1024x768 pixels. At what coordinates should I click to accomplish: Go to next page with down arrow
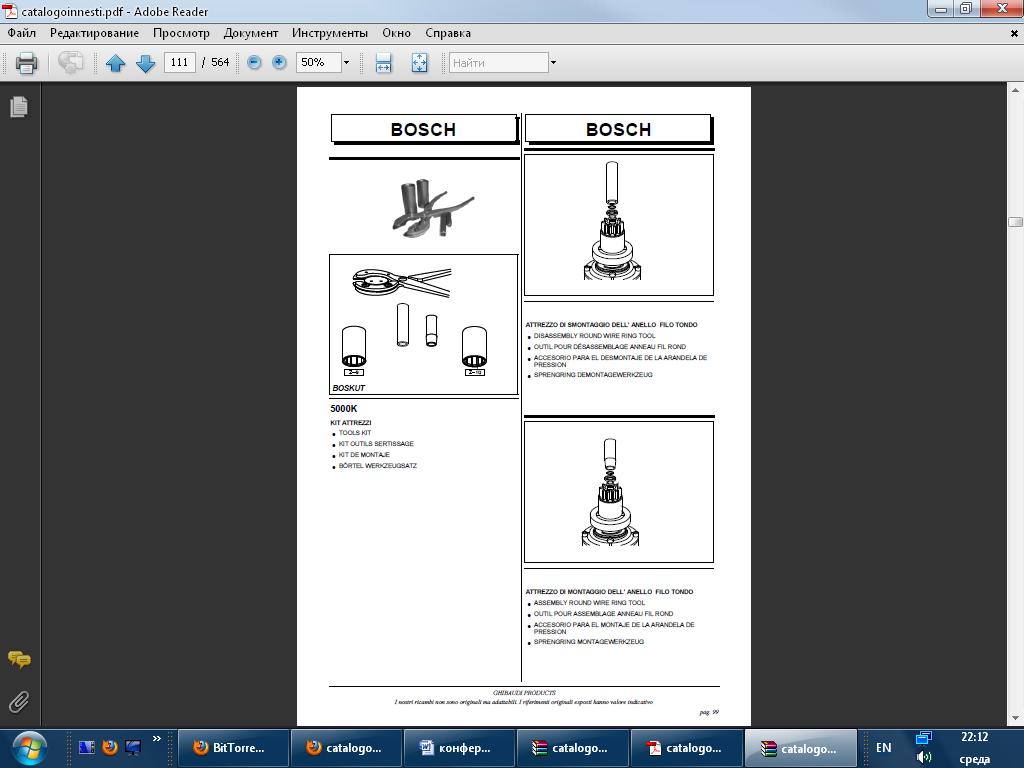coord(145,63)
